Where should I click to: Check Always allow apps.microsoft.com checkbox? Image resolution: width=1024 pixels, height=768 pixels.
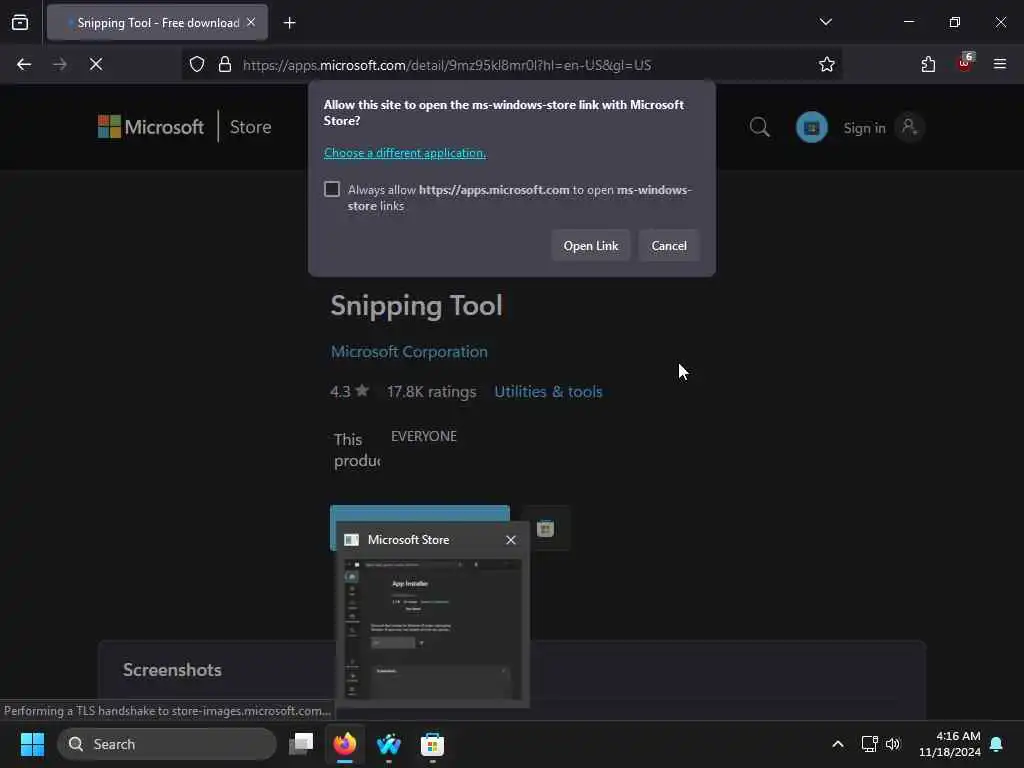tap(332, 189)
